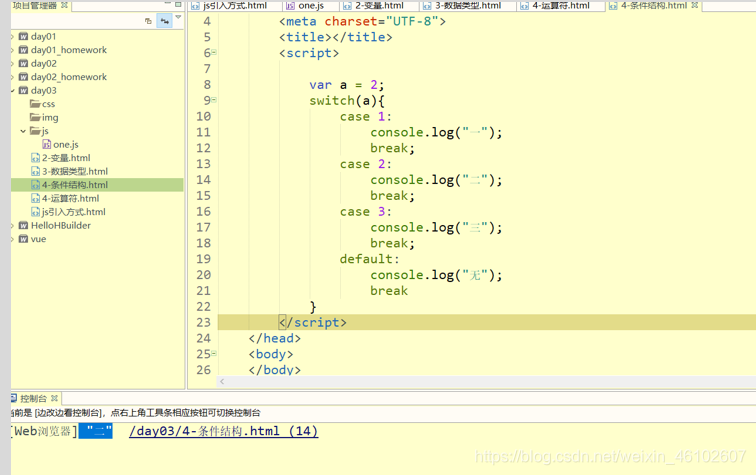Click the default: keyword in the code

369,259
